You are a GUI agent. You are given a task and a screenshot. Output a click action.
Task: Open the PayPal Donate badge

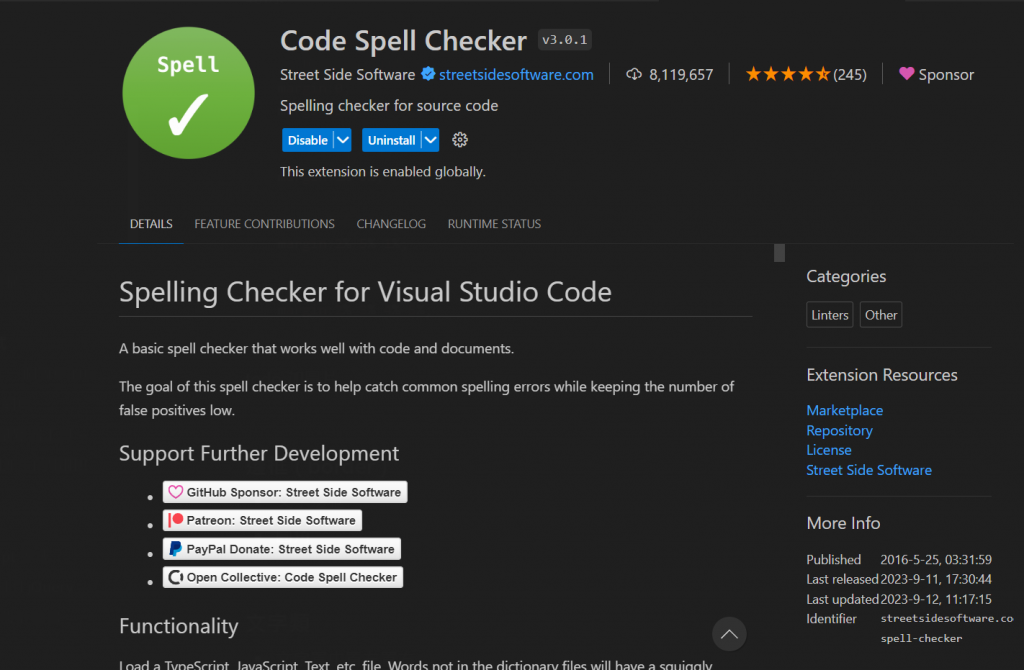(x=282, y=549)
